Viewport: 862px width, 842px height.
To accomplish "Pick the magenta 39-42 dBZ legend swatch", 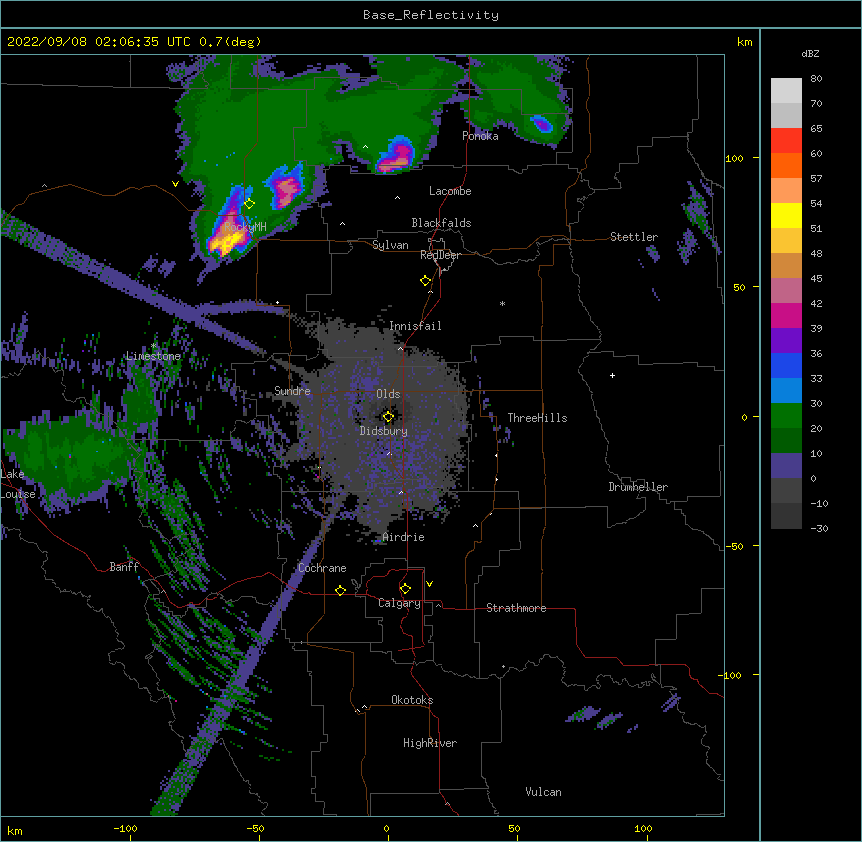I will [x=786, y=315].
